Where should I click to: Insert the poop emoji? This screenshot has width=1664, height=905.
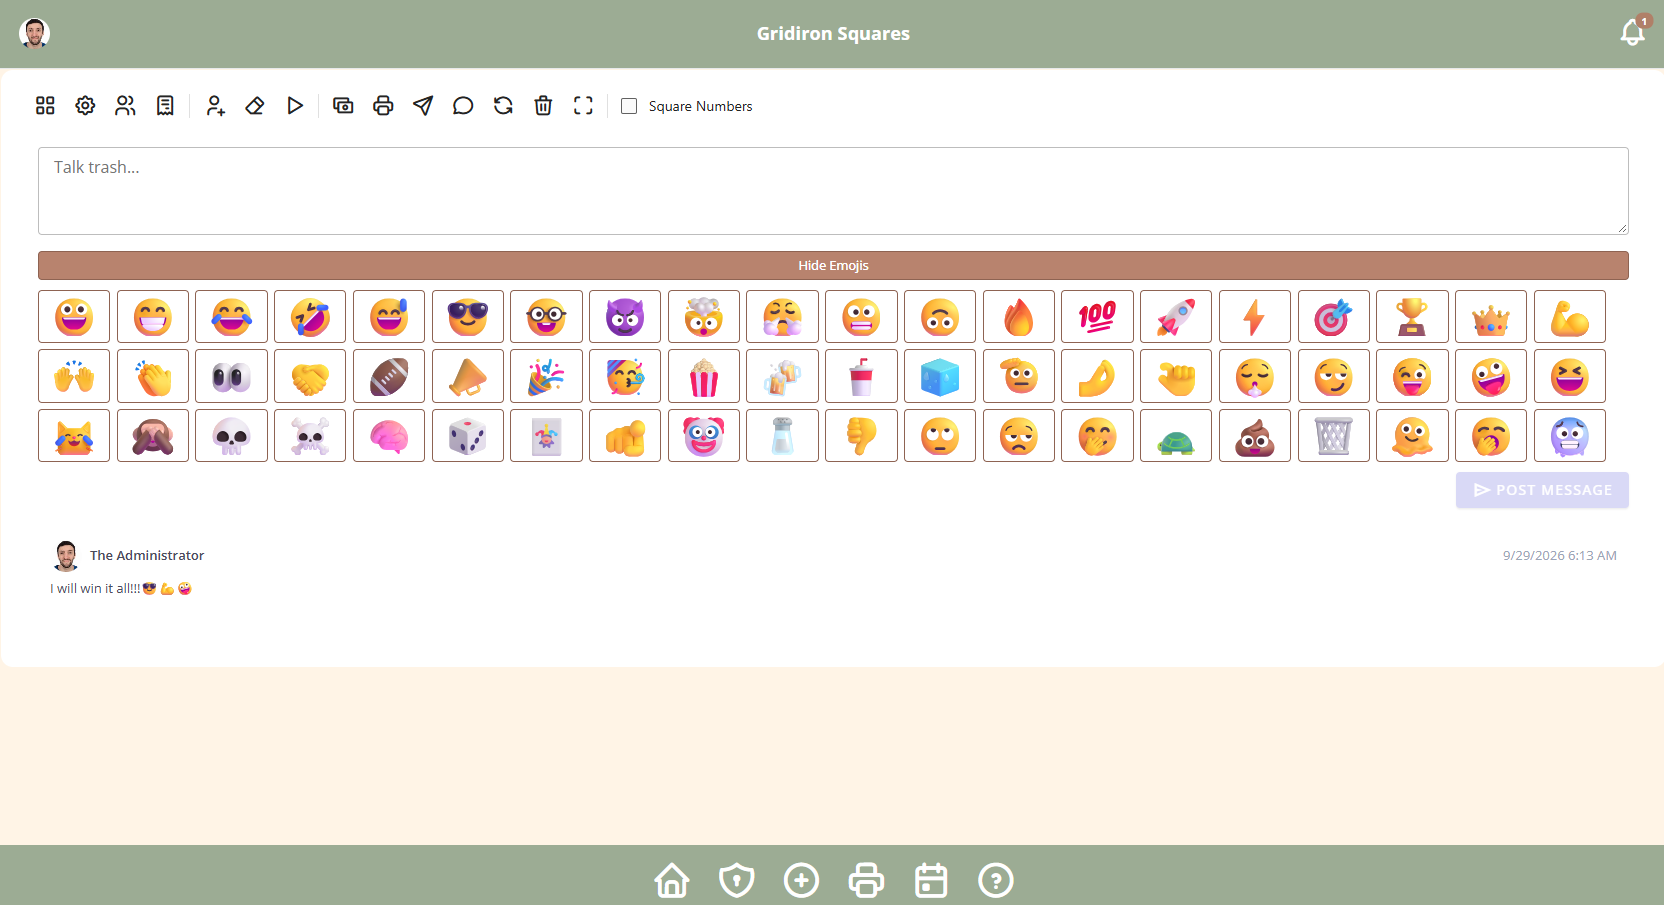coord(1255,436)
